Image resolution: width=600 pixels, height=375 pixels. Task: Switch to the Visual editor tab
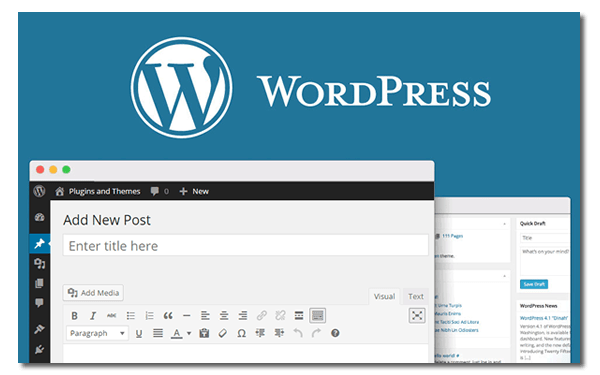pyautogui.click(x=384, y=297)
